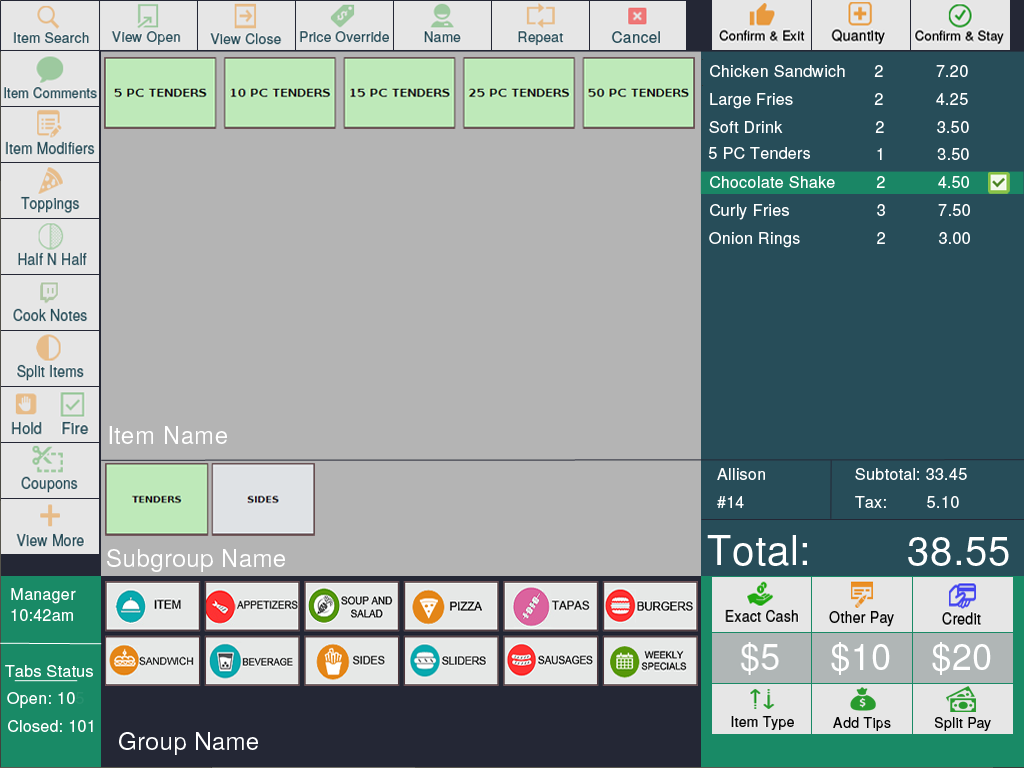Select Chicken Sandwich order line
Viewport: 1024px width, 768px height.
(x=862, y=71)
